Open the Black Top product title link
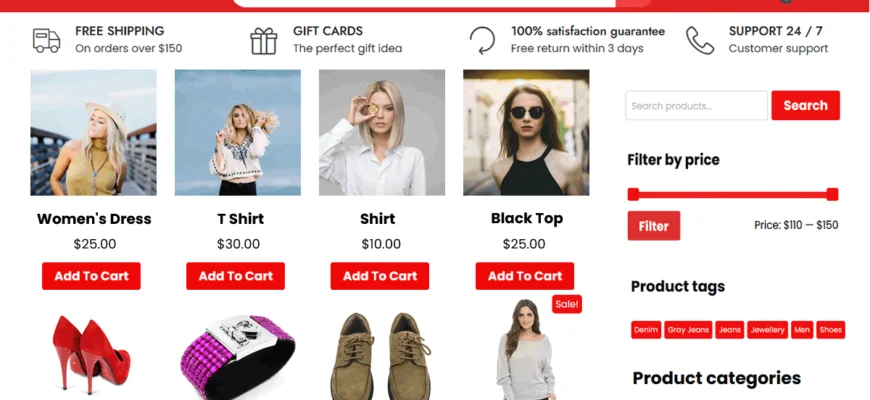Image resolution: width=870 pixels, height=400 pixels. click(x=527, y=219)
